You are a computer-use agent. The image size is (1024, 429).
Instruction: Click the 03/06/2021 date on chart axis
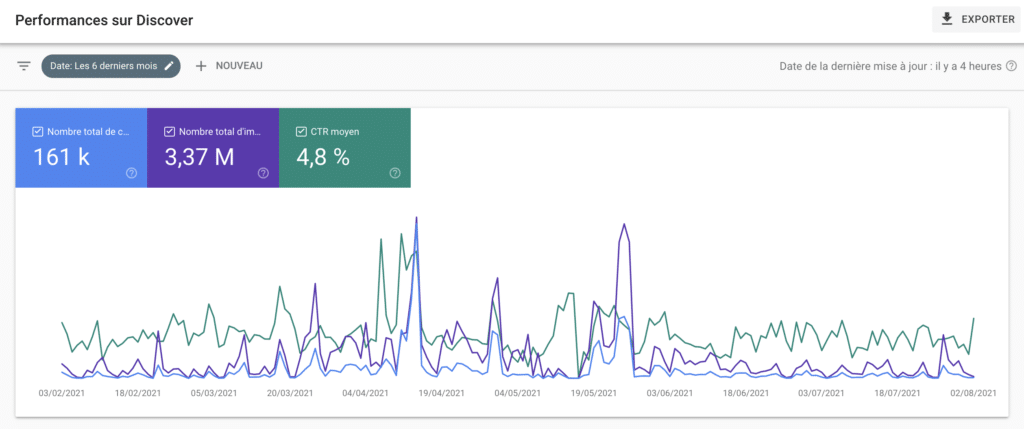[x=669, y=393]
